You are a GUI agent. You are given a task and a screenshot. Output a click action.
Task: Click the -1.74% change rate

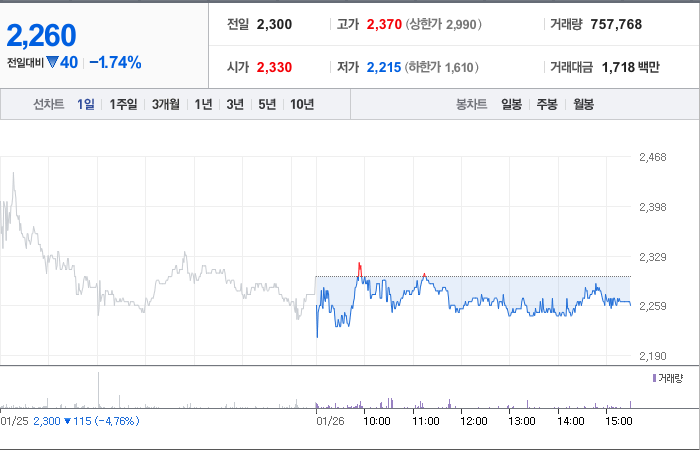click(115, 62)
